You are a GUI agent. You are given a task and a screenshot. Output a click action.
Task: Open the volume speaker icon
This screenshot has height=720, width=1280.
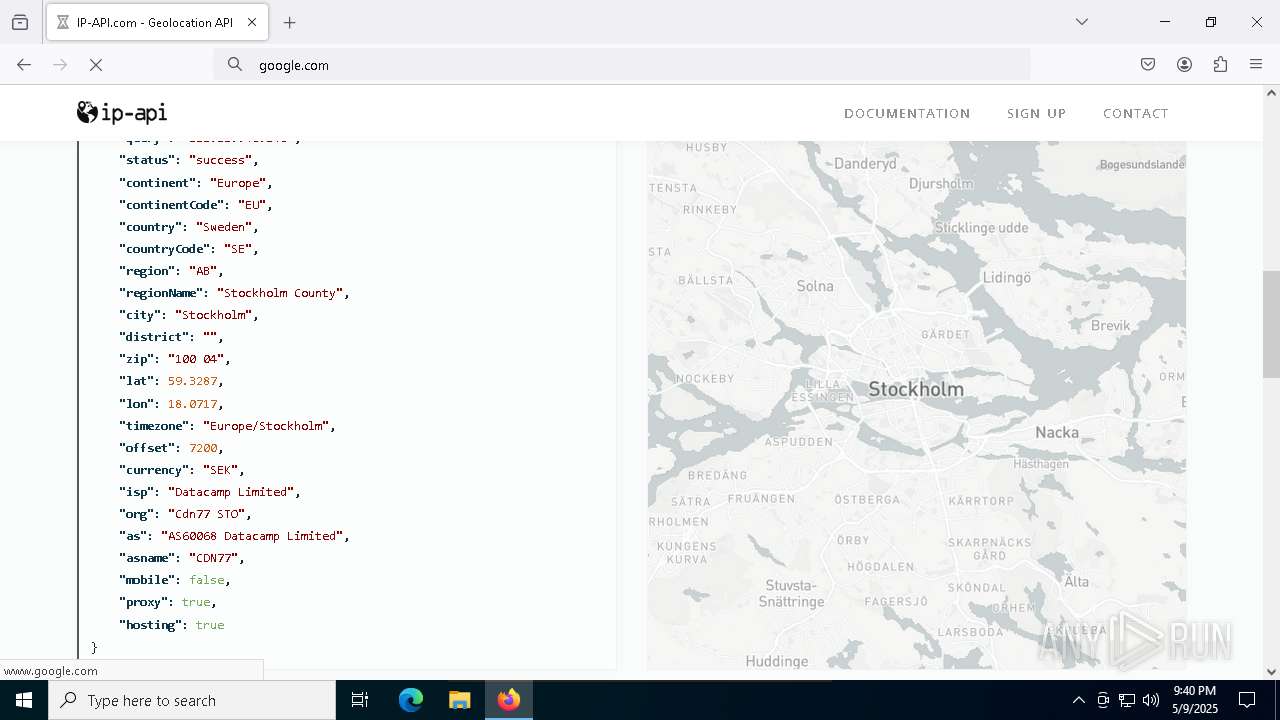click(1151, 700)
